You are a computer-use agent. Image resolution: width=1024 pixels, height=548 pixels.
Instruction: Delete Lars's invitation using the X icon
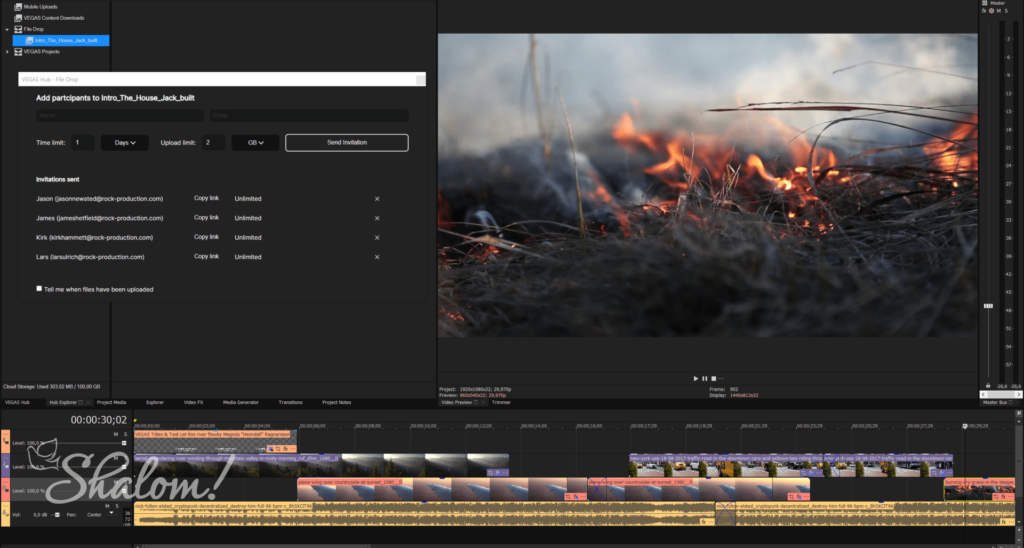point(377,257)
